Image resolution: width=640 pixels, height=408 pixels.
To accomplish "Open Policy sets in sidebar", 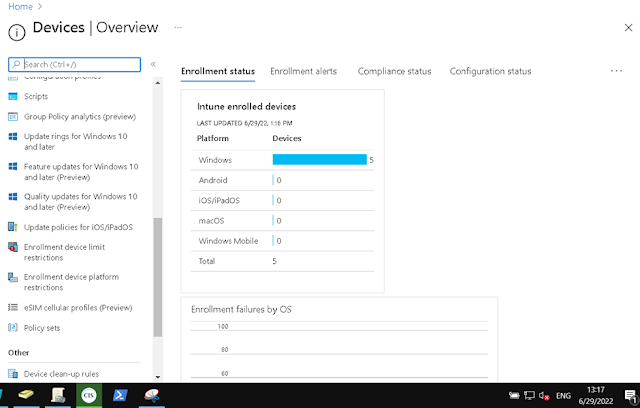I will [42, 328].
